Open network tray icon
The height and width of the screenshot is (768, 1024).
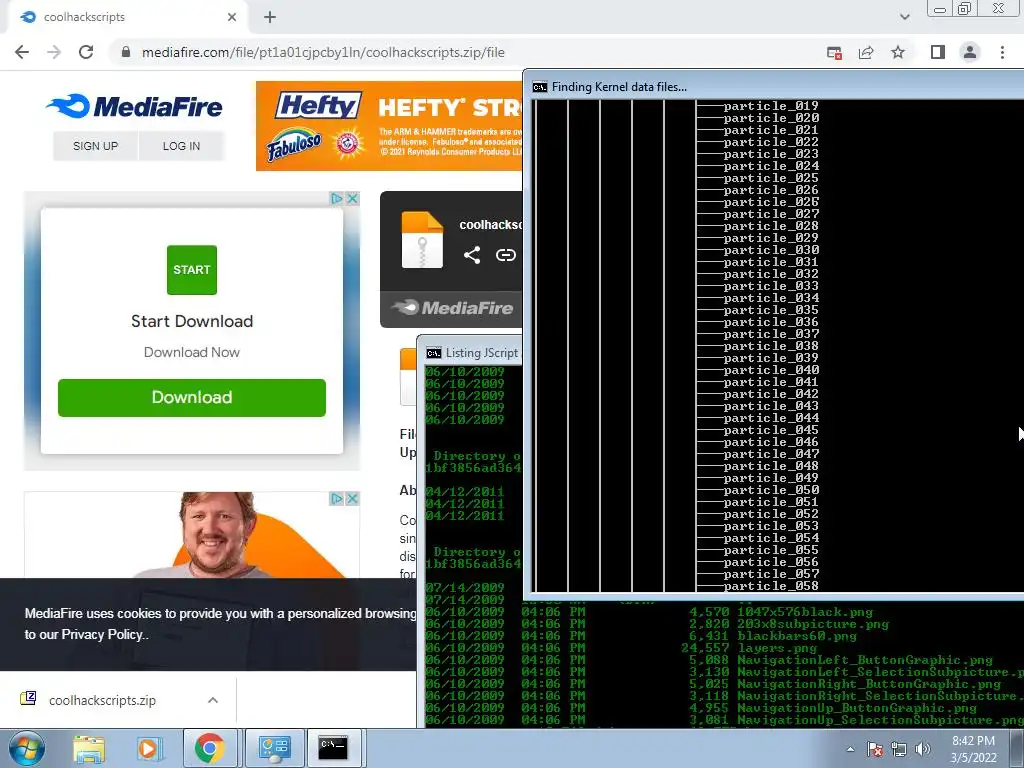coord(899,749)
